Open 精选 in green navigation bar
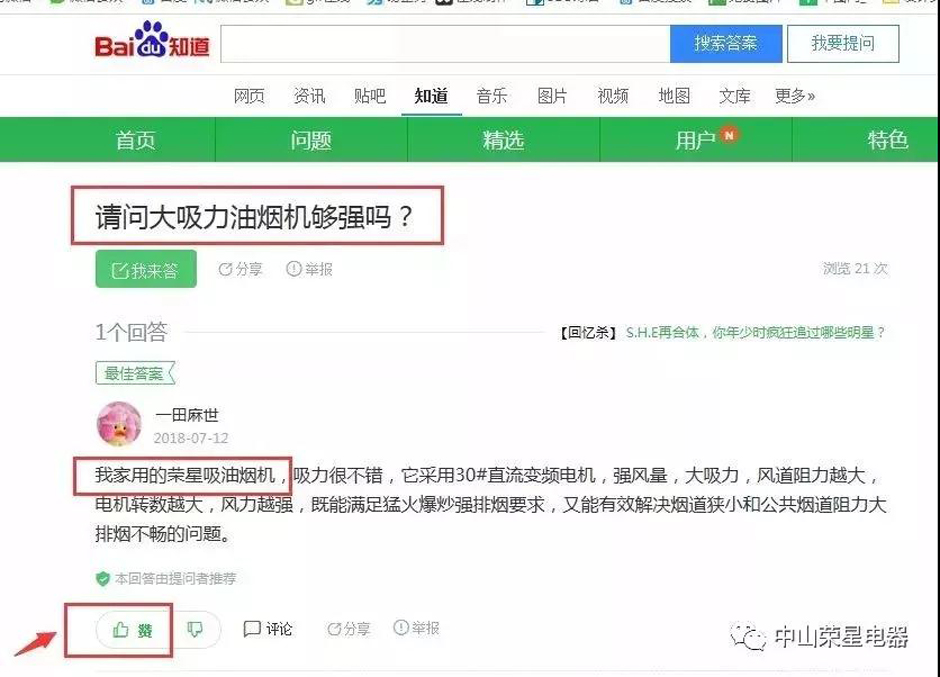This screenshot has width=940, height=677. 503,140
